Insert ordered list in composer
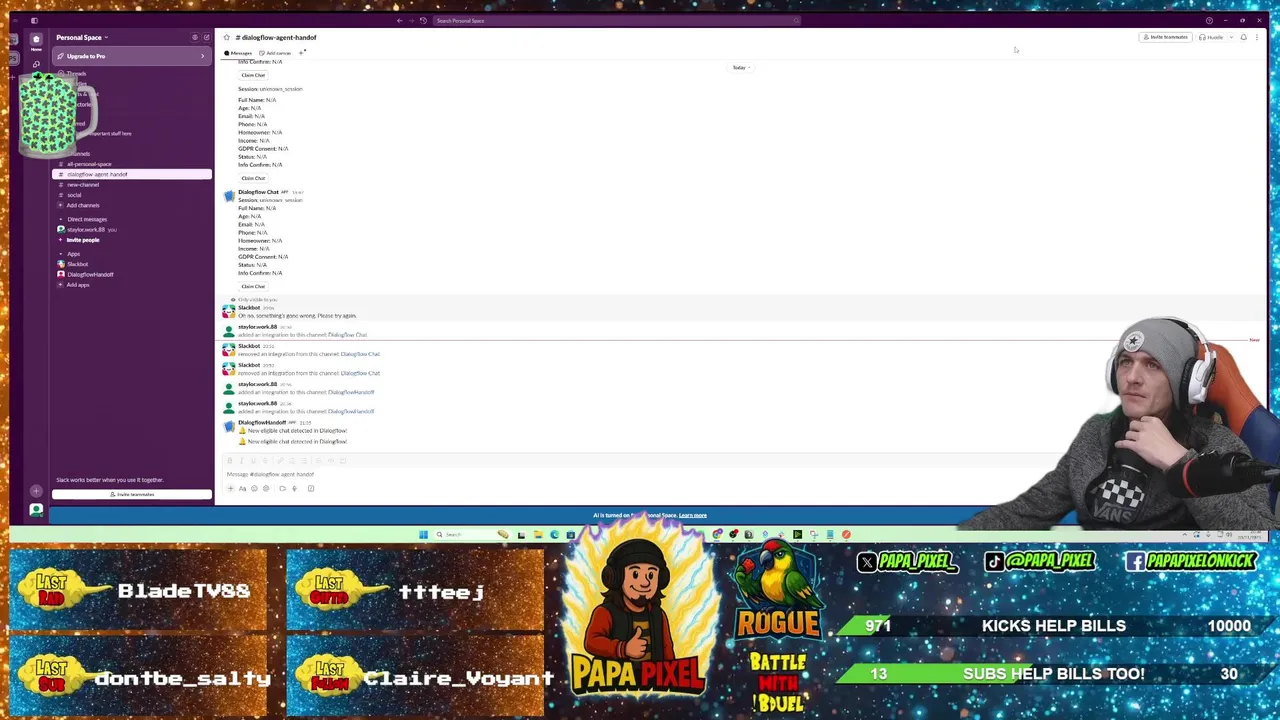1280x720 pixels. (x=292, y=461)
